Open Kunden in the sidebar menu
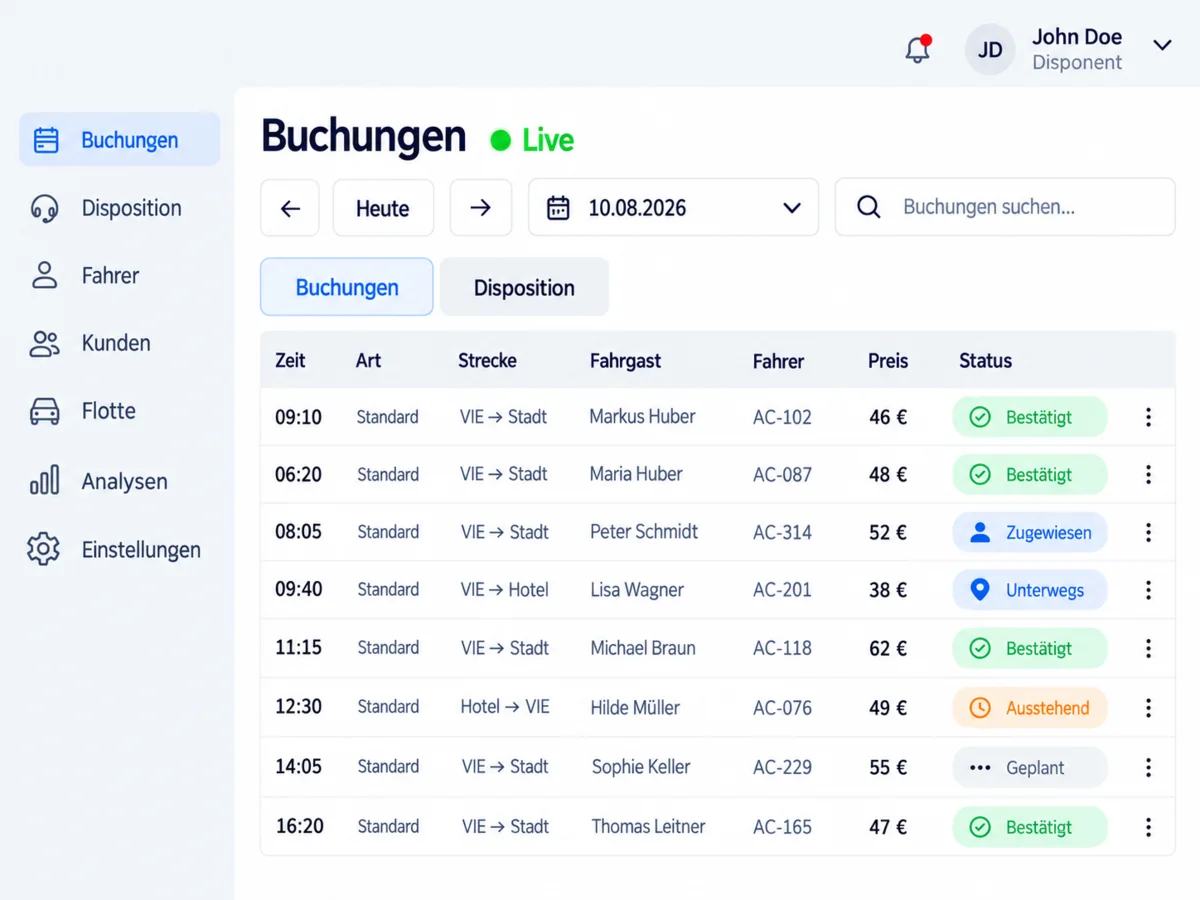 click(x=120, y=343)
